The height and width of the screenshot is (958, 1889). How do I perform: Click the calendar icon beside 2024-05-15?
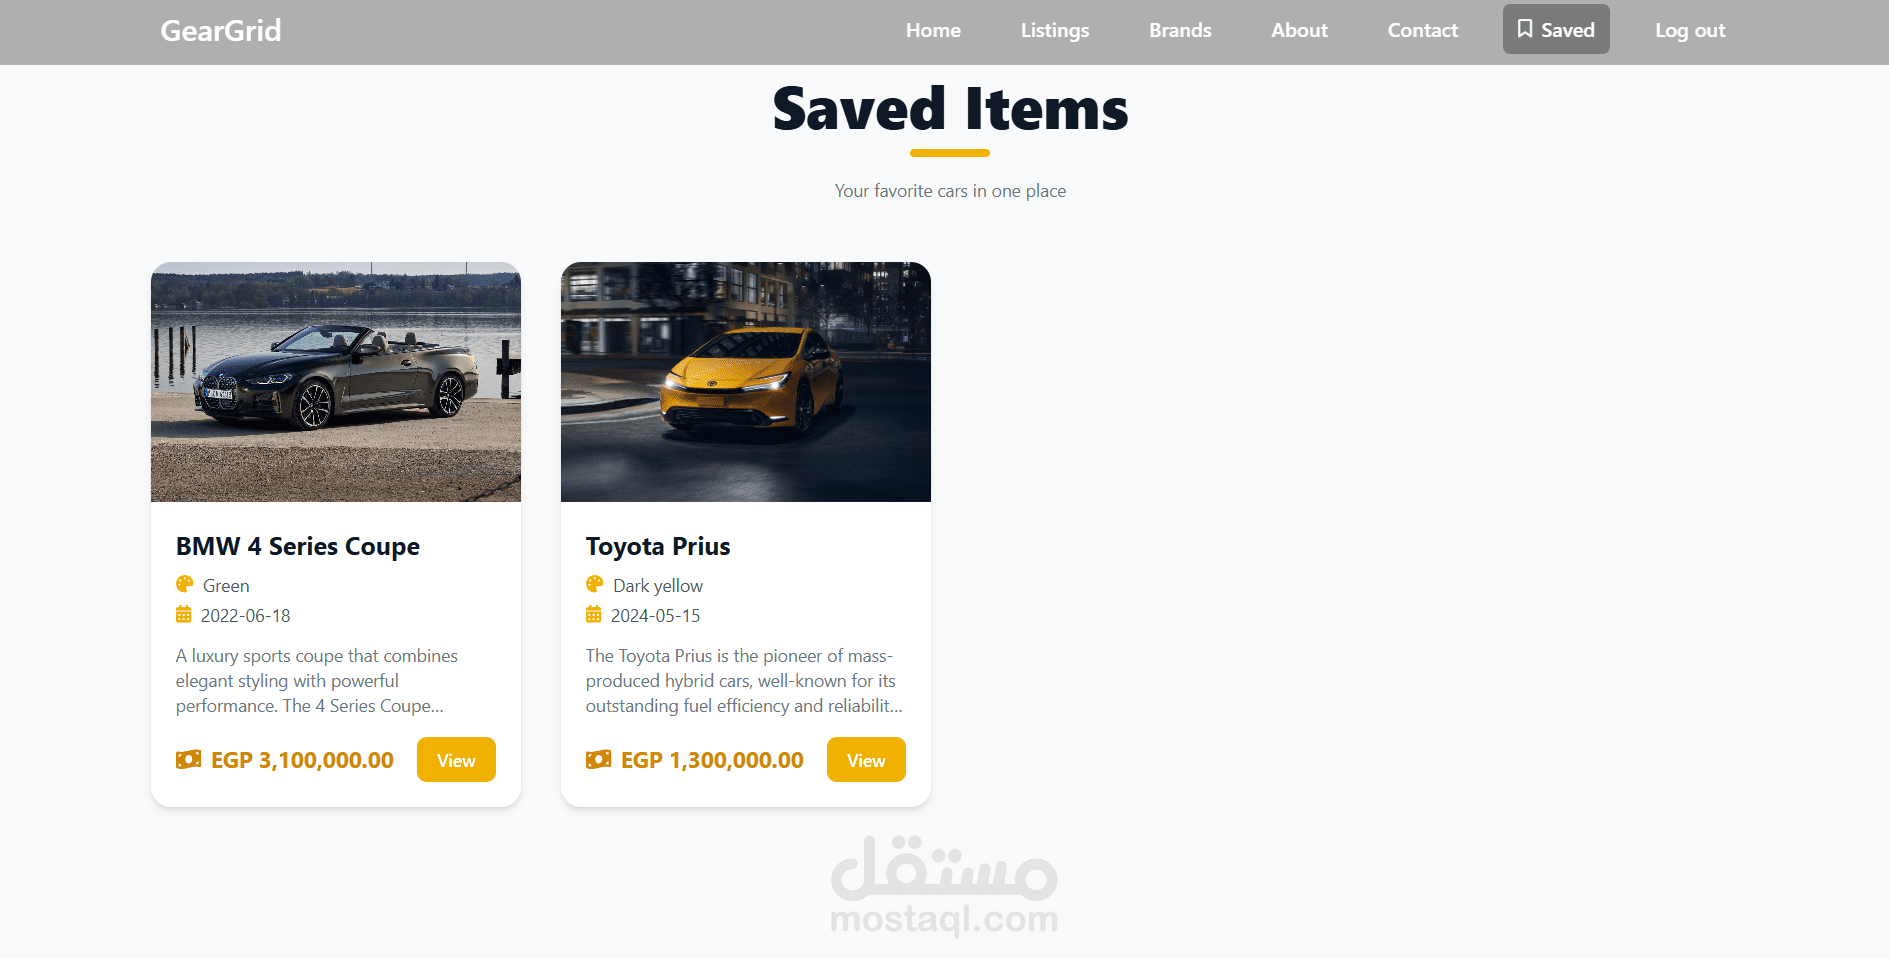coord(594,614)
